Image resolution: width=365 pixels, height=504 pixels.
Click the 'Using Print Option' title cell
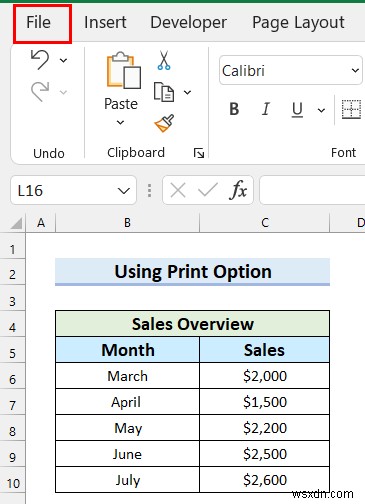tap(193, 272)
